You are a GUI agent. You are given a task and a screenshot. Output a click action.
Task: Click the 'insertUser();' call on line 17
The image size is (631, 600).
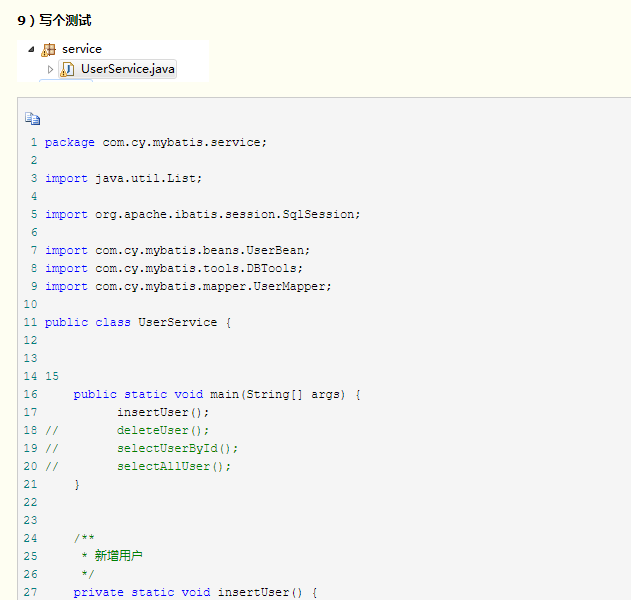tap(163, 412)
